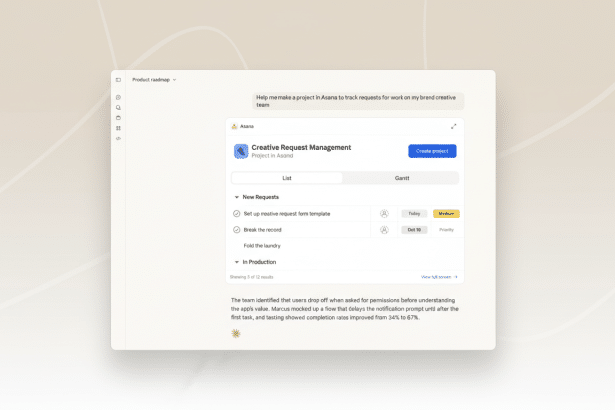Click the Asana logo icon in card header
Screen dimensions: 615x410
pos(234,126)
